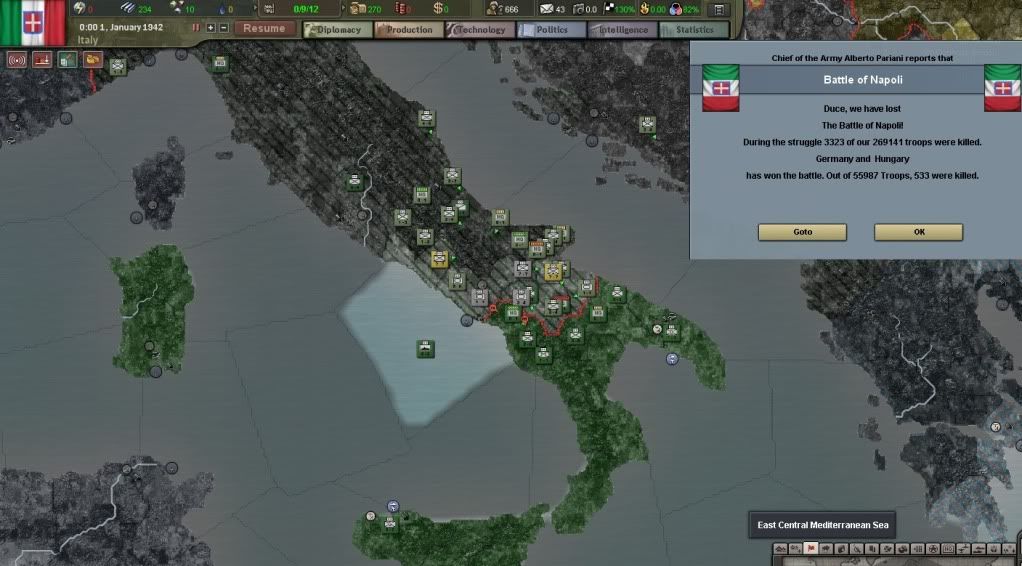Click the Goto button in battle report

(x=802, y=232)
